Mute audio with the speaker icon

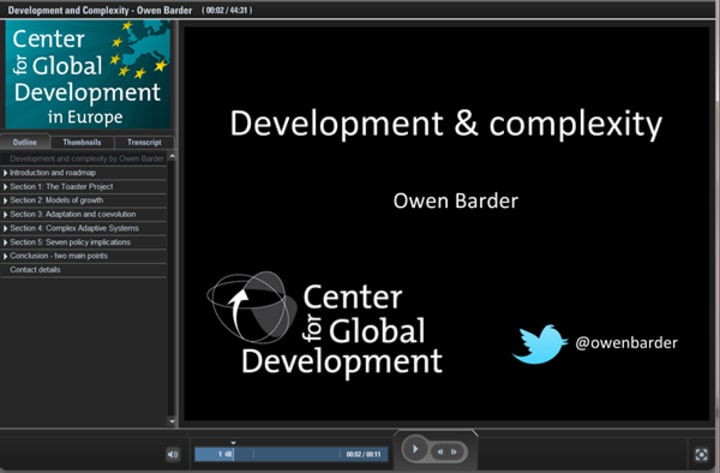click(x=173, y=455)
